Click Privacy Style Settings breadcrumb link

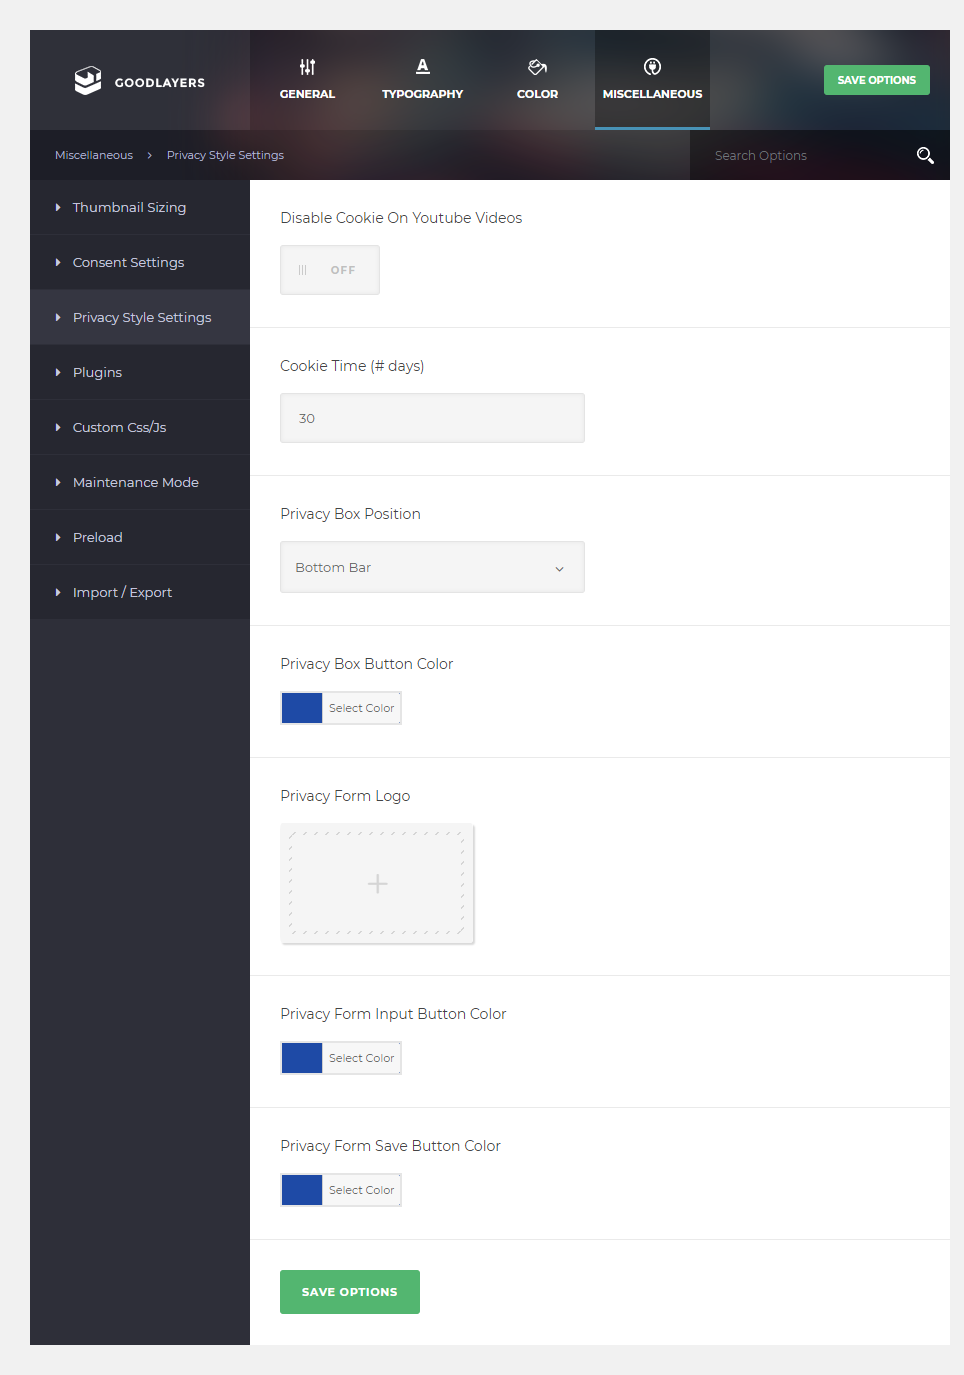click(225, 155)
